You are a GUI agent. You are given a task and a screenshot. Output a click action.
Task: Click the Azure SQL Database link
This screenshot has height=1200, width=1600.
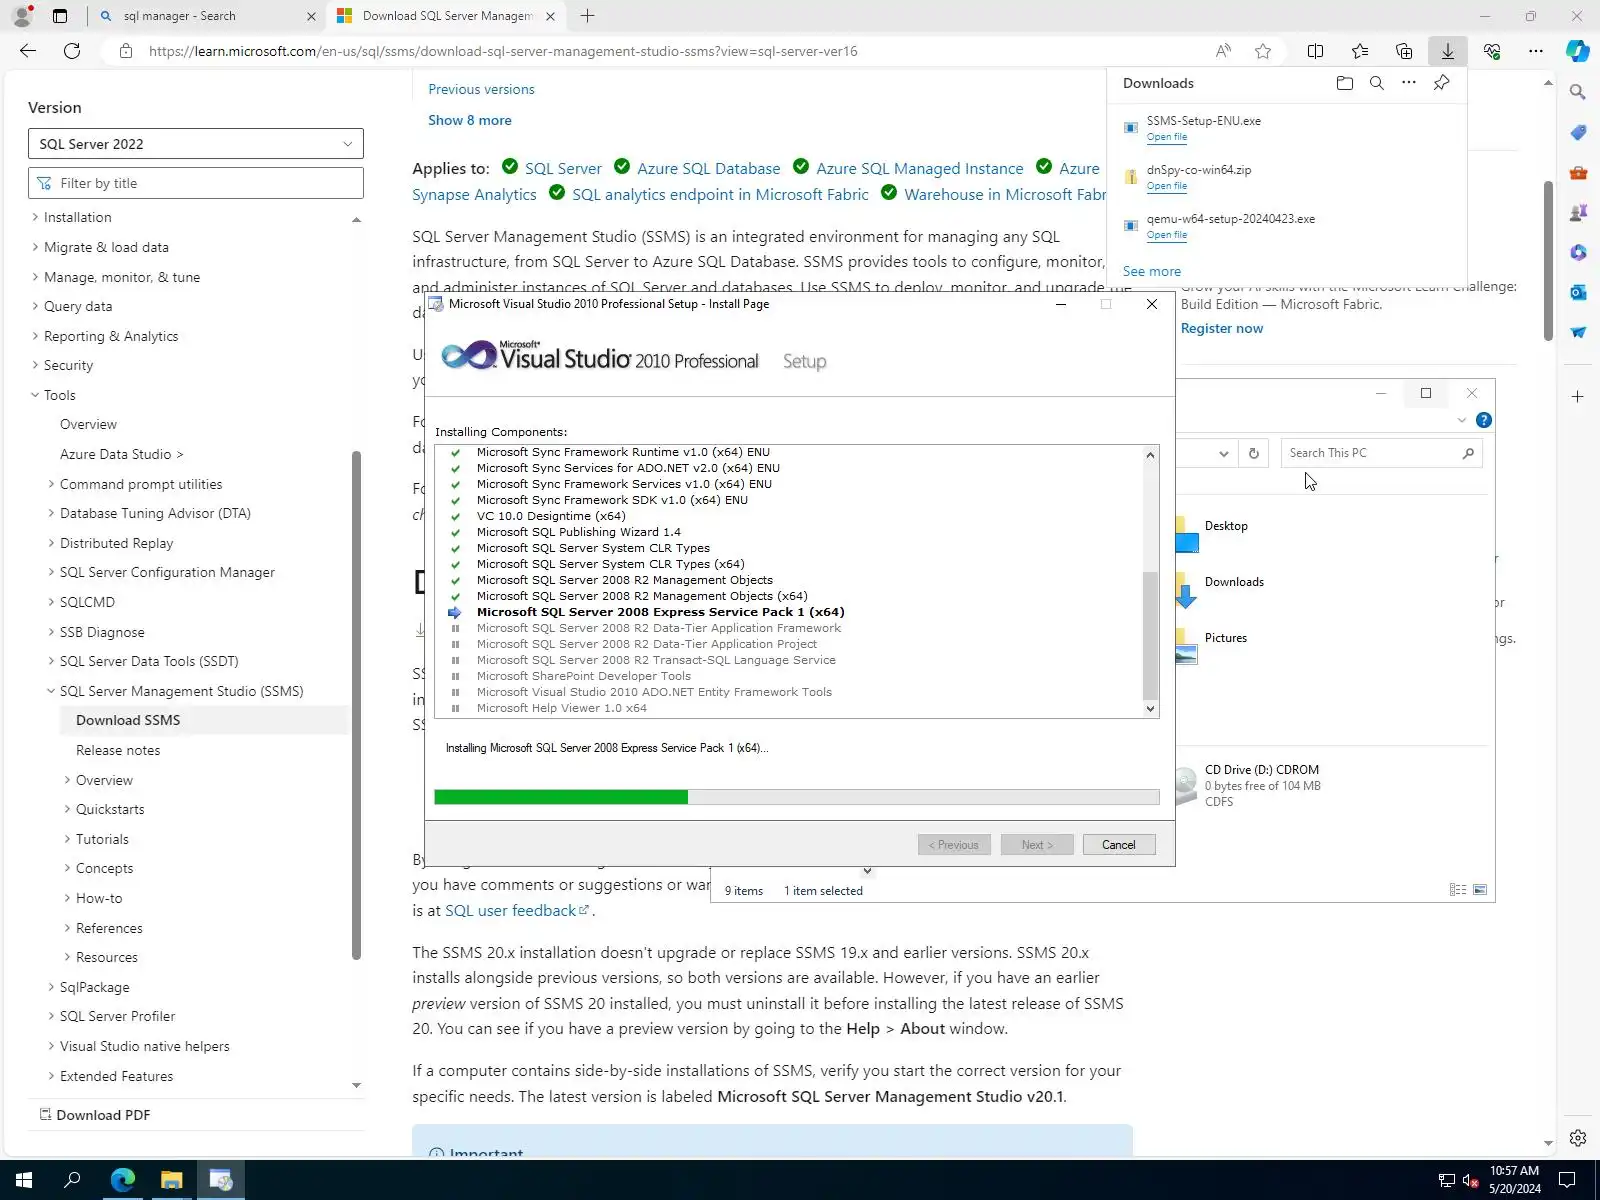pos(709,169)
